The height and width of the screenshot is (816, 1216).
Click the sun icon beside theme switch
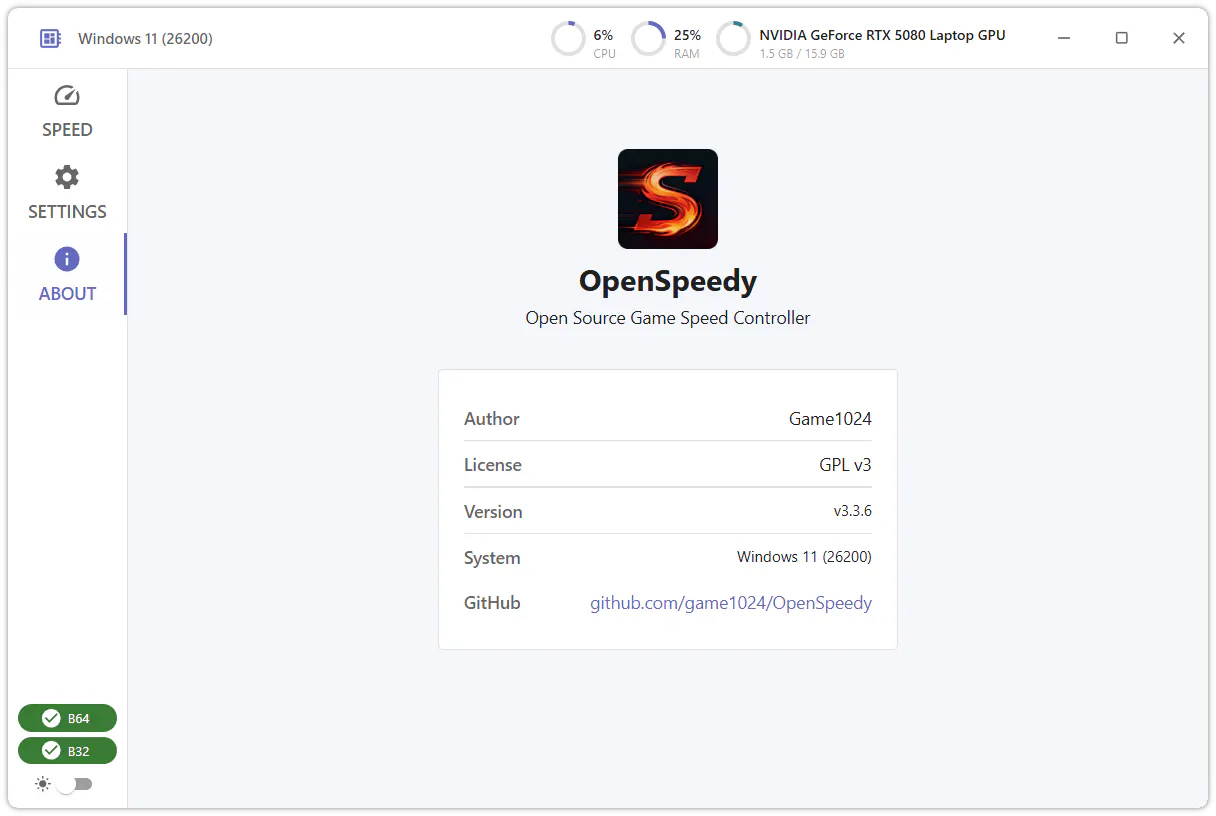[42, 784]
